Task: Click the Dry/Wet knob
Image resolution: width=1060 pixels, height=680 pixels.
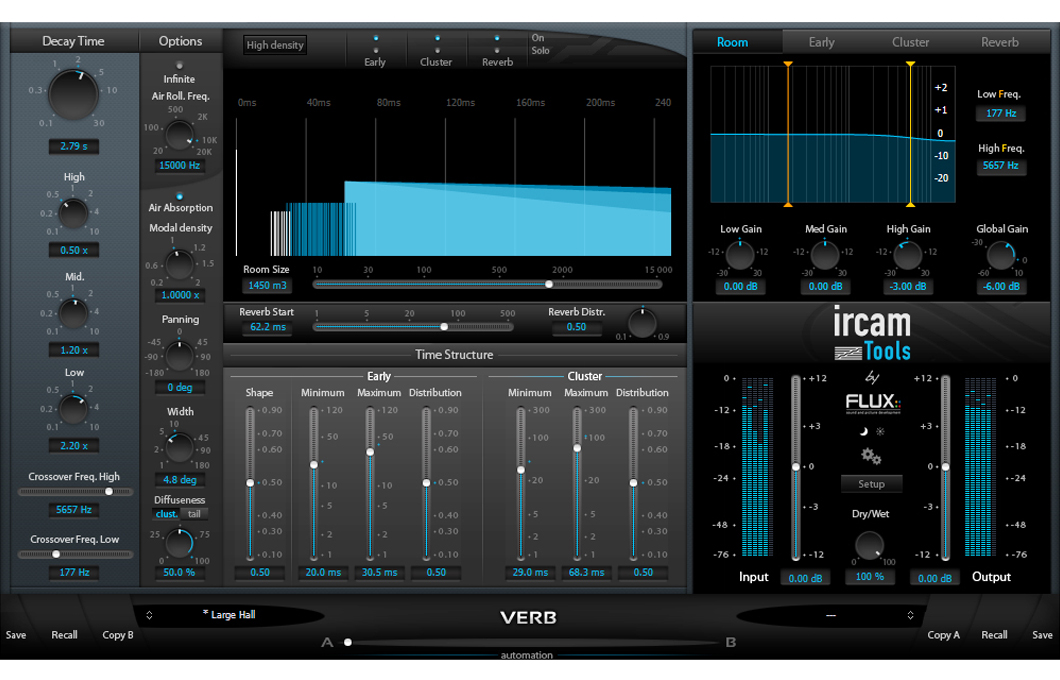Action: pyautogui.click(x=869, y=545)
